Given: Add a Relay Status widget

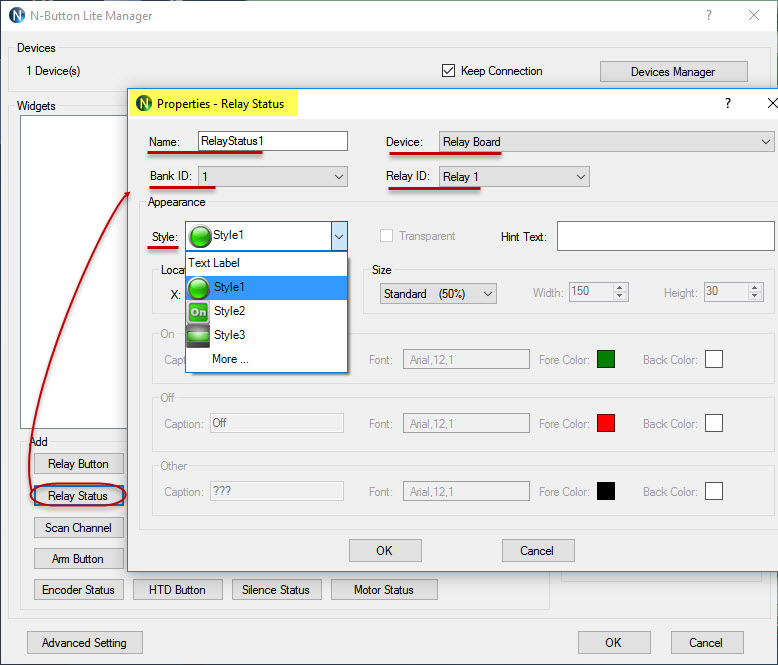Looking at the screenshot, I should (x=78, y=495).
